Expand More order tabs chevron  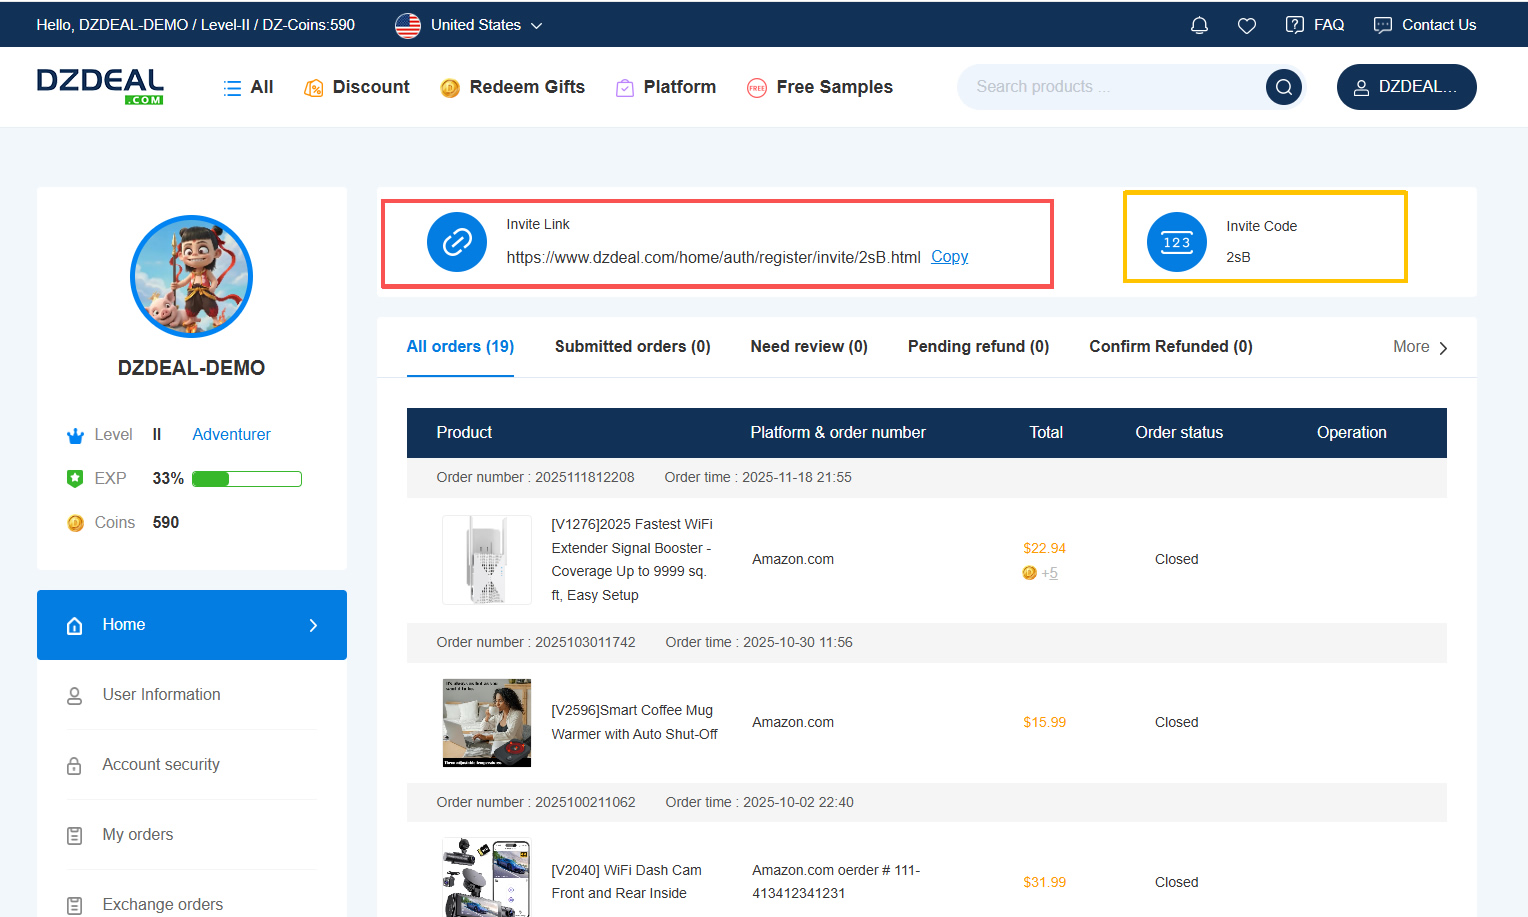(1442, 348)
